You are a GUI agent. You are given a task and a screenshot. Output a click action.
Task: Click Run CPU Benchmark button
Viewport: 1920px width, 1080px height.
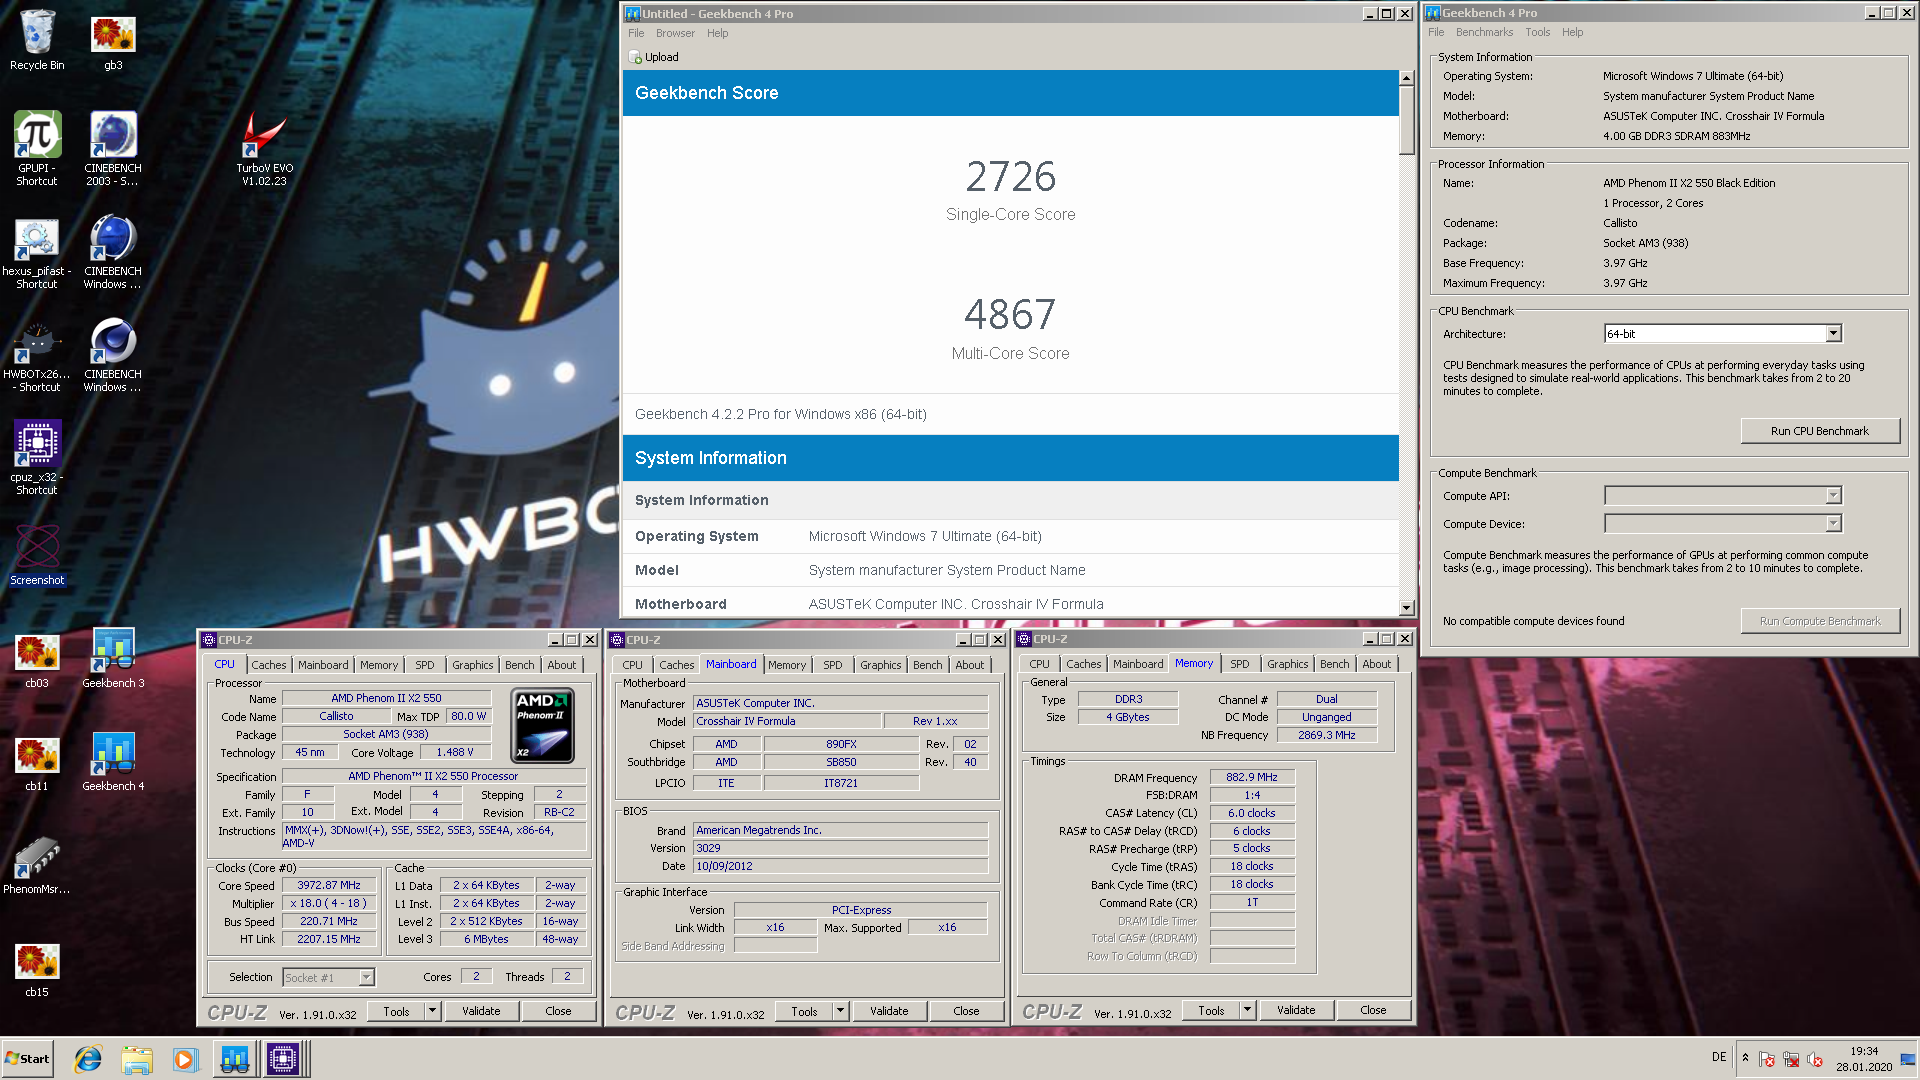[1820, 431]
